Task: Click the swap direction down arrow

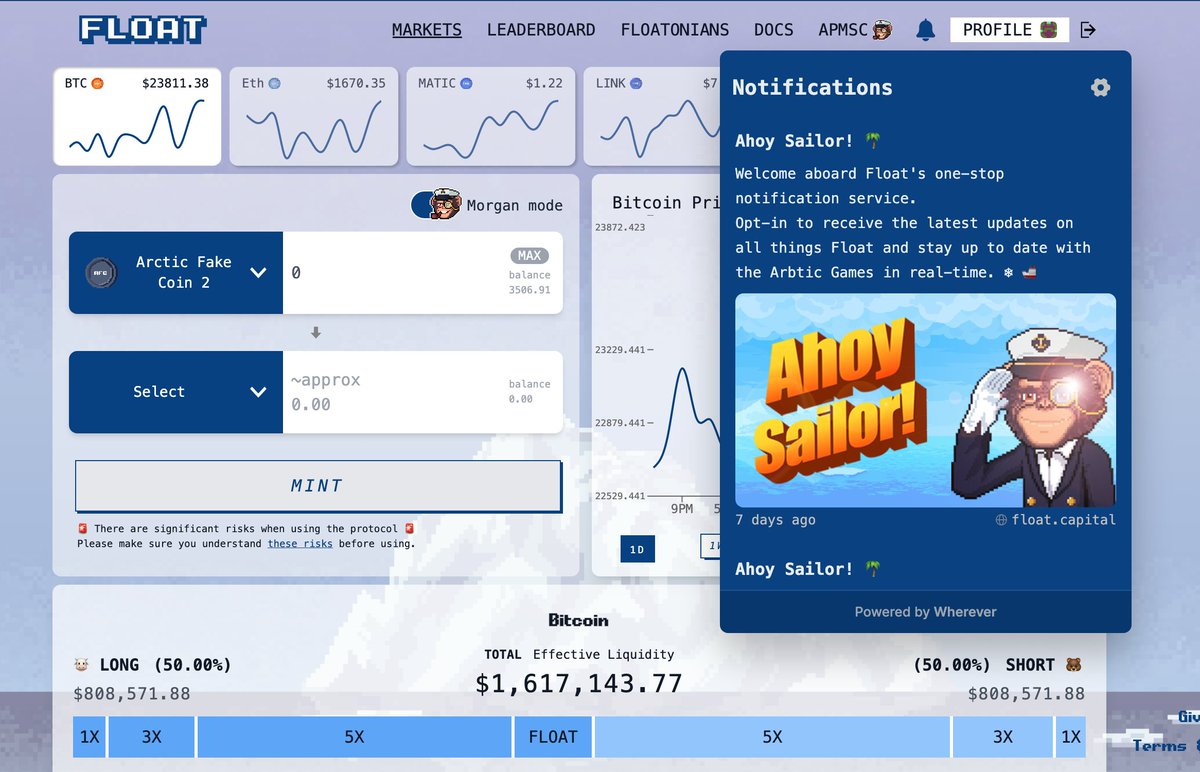Action: (316, 332)
